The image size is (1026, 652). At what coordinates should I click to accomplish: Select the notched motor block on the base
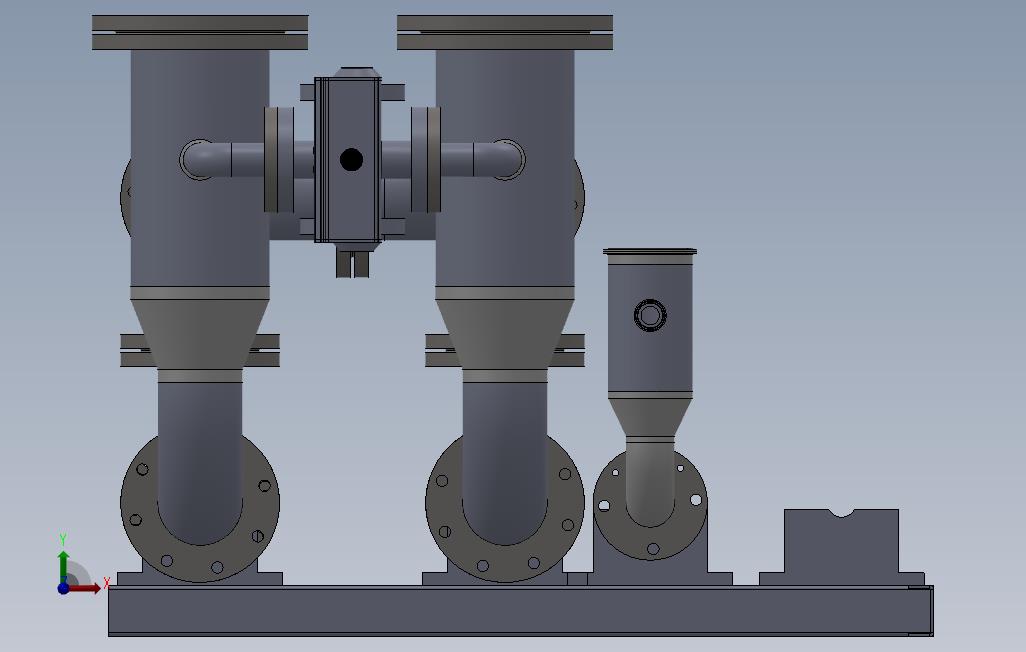[x=841, y=547]
